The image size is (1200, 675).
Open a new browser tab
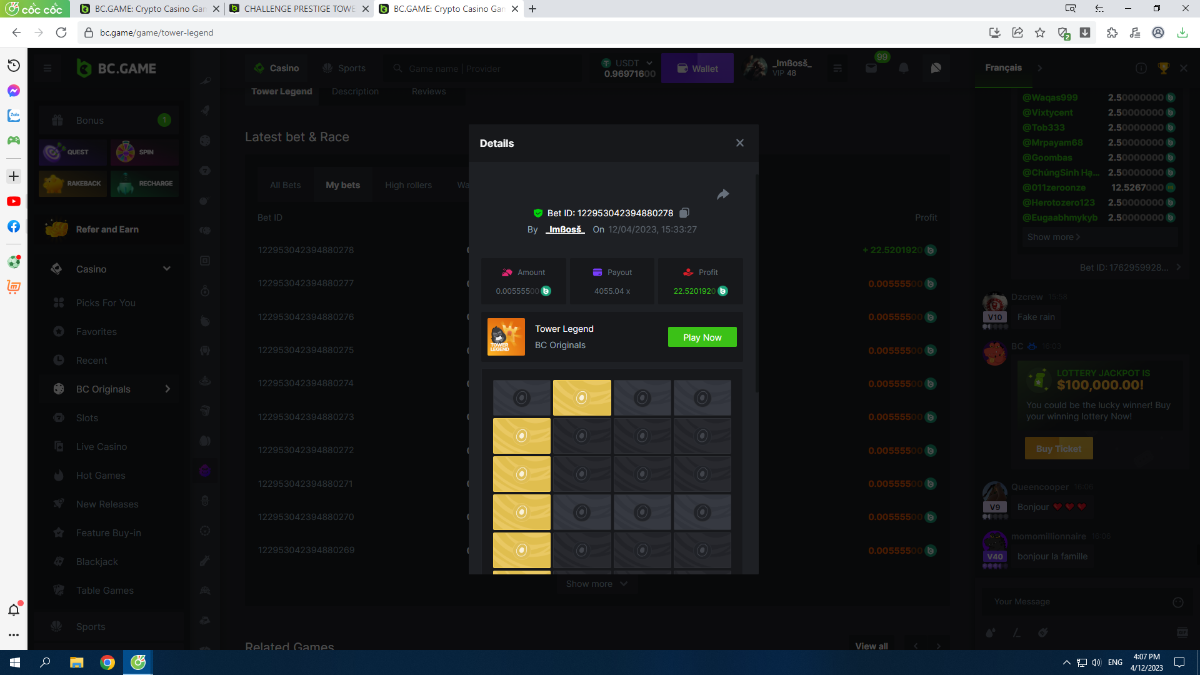(532, 9)
